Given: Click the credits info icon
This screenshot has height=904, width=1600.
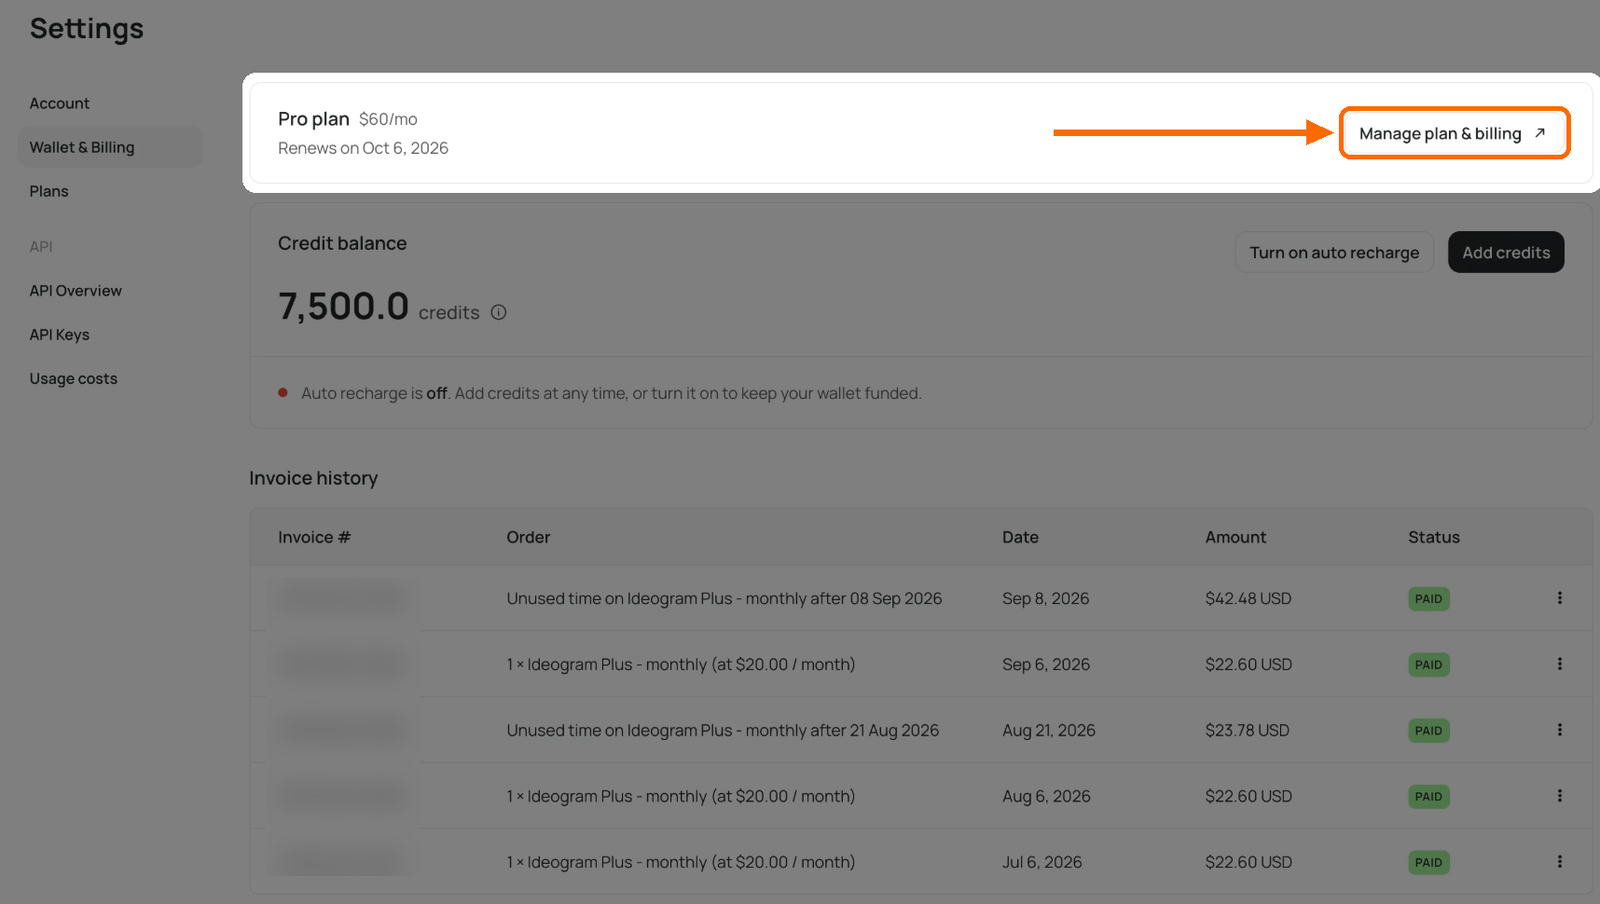Looking at the screenshot, I should 498,313.
